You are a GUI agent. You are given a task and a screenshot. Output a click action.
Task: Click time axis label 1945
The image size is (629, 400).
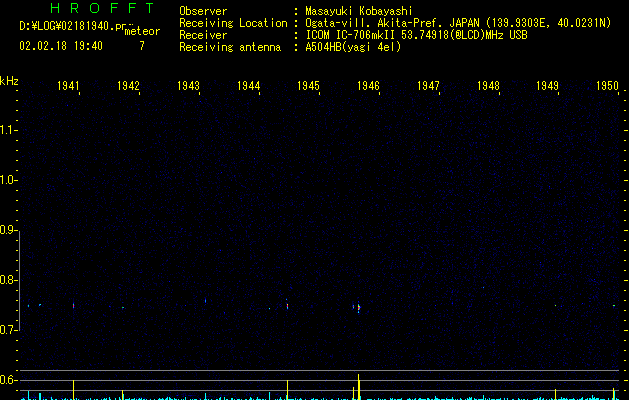point(308,86)
